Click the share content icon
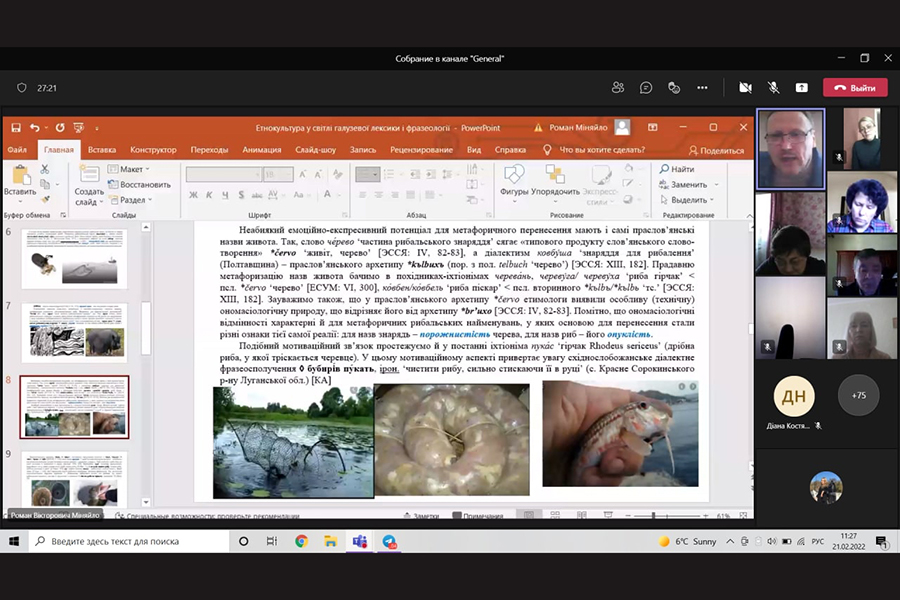Image resolution: width=900 pixels, height=600 pixels. pos(801,88)
